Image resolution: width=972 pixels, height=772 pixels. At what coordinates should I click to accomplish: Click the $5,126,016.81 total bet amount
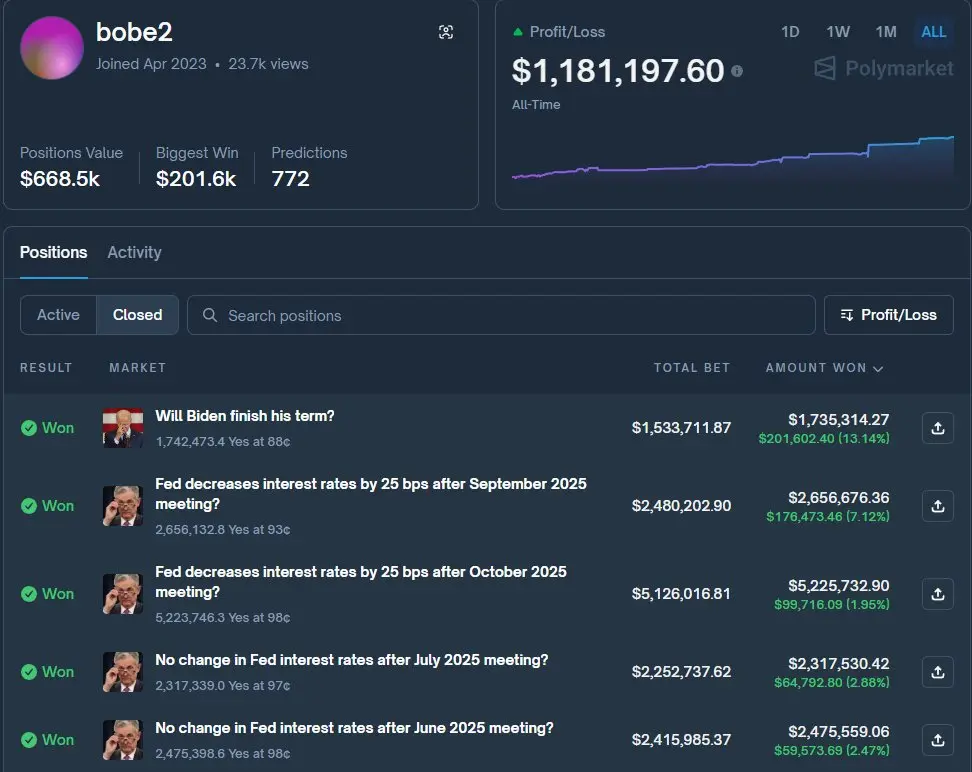(x=681, y=594)
